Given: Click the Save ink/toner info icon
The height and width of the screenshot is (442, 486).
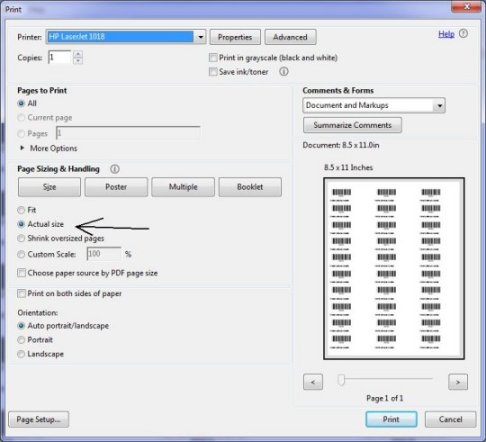Looking at the screenshot, I should click(x=284, y=71).
